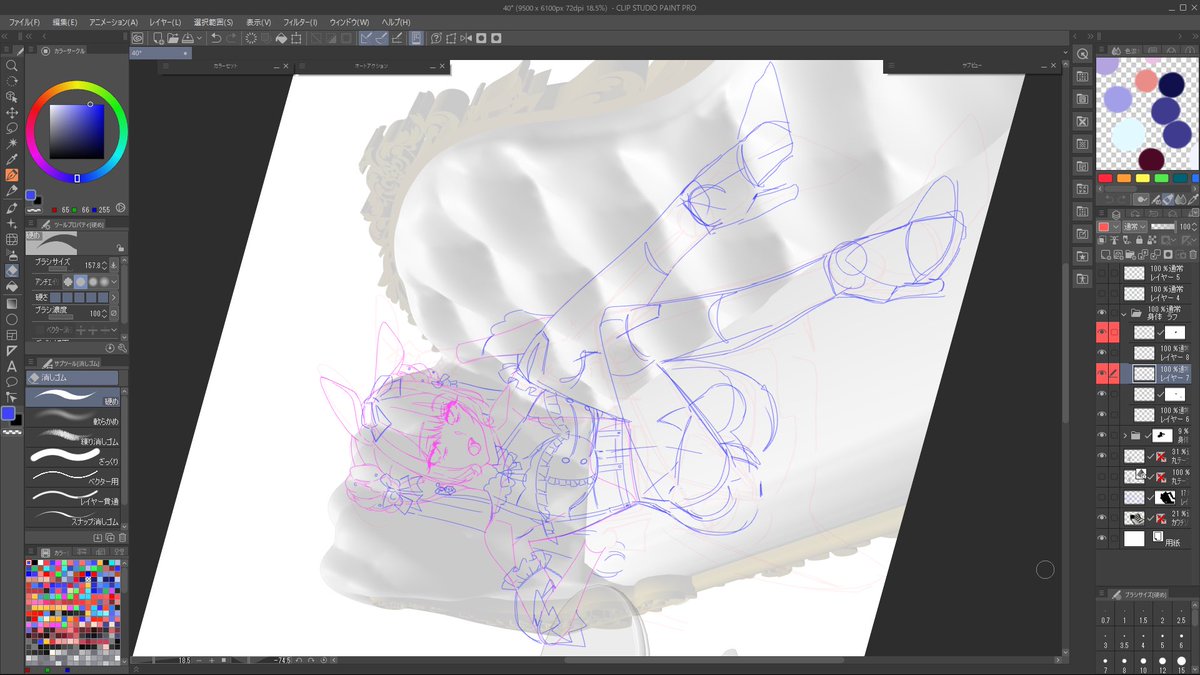Screen dimensions: 1200x675
Task: Click the Clear selection dotted circle icon
Action: coord(250,38)
